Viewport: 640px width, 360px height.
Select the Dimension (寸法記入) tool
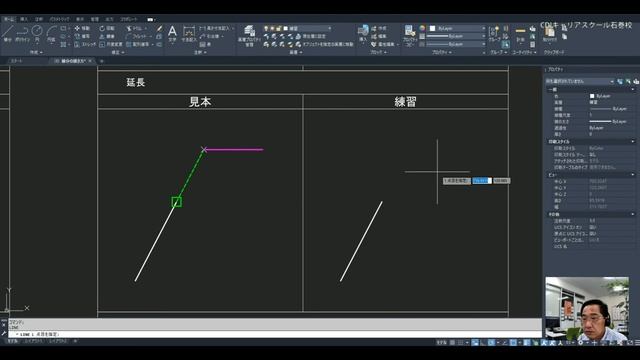point(189,33)
